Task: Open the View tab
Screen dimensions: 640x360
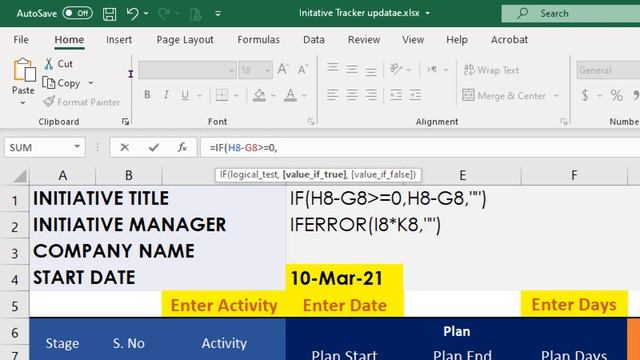Action: tap(413, 40)
